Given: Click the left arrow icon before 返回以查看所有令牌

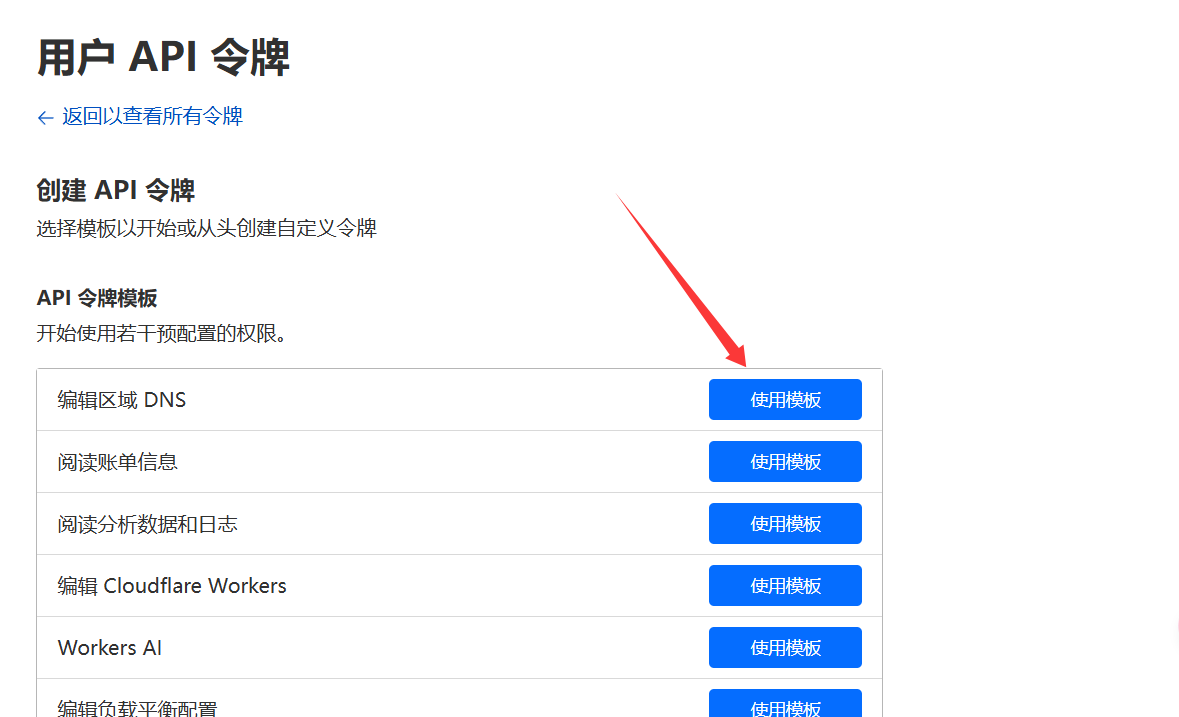Looking at the screenshot, I should [45, 118].
